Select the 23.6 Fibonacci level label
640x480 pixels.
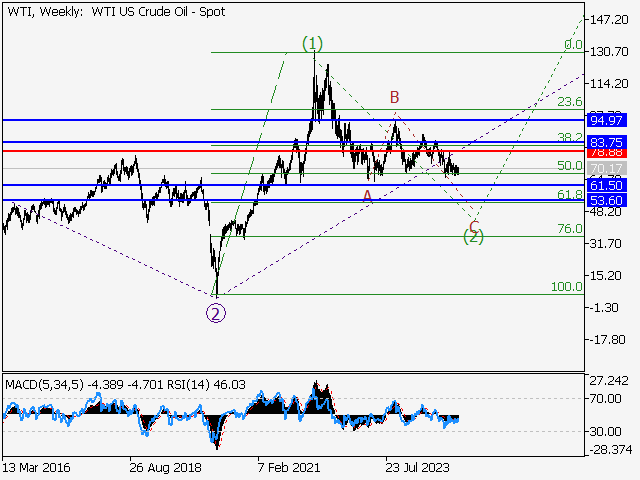pyautogui.click(x=570, y=102)
